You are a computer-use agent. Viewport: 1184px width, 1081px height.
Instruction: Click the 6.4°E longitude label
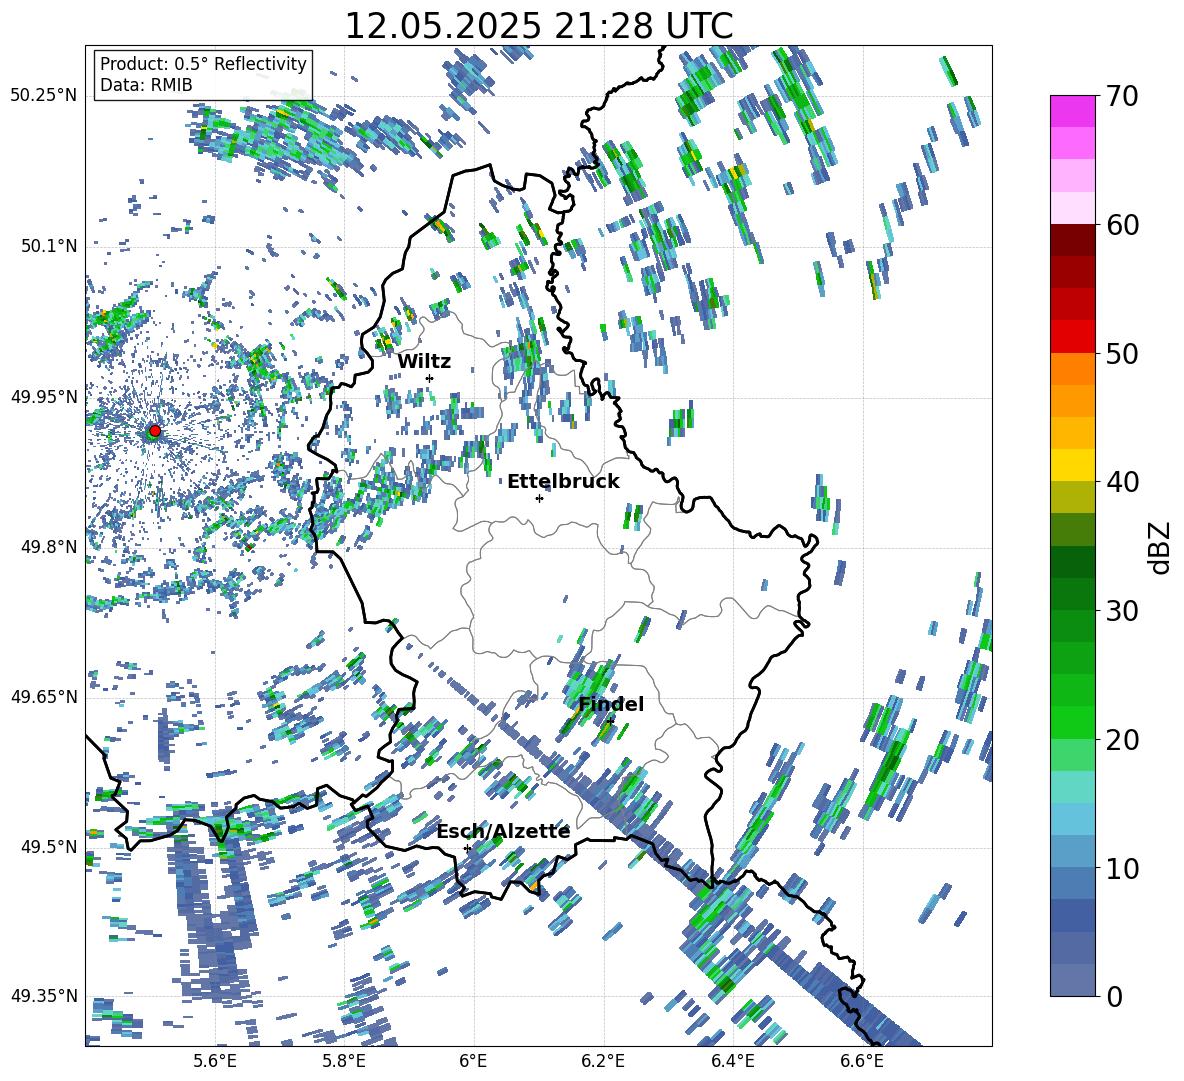[x=732, y=1061]
